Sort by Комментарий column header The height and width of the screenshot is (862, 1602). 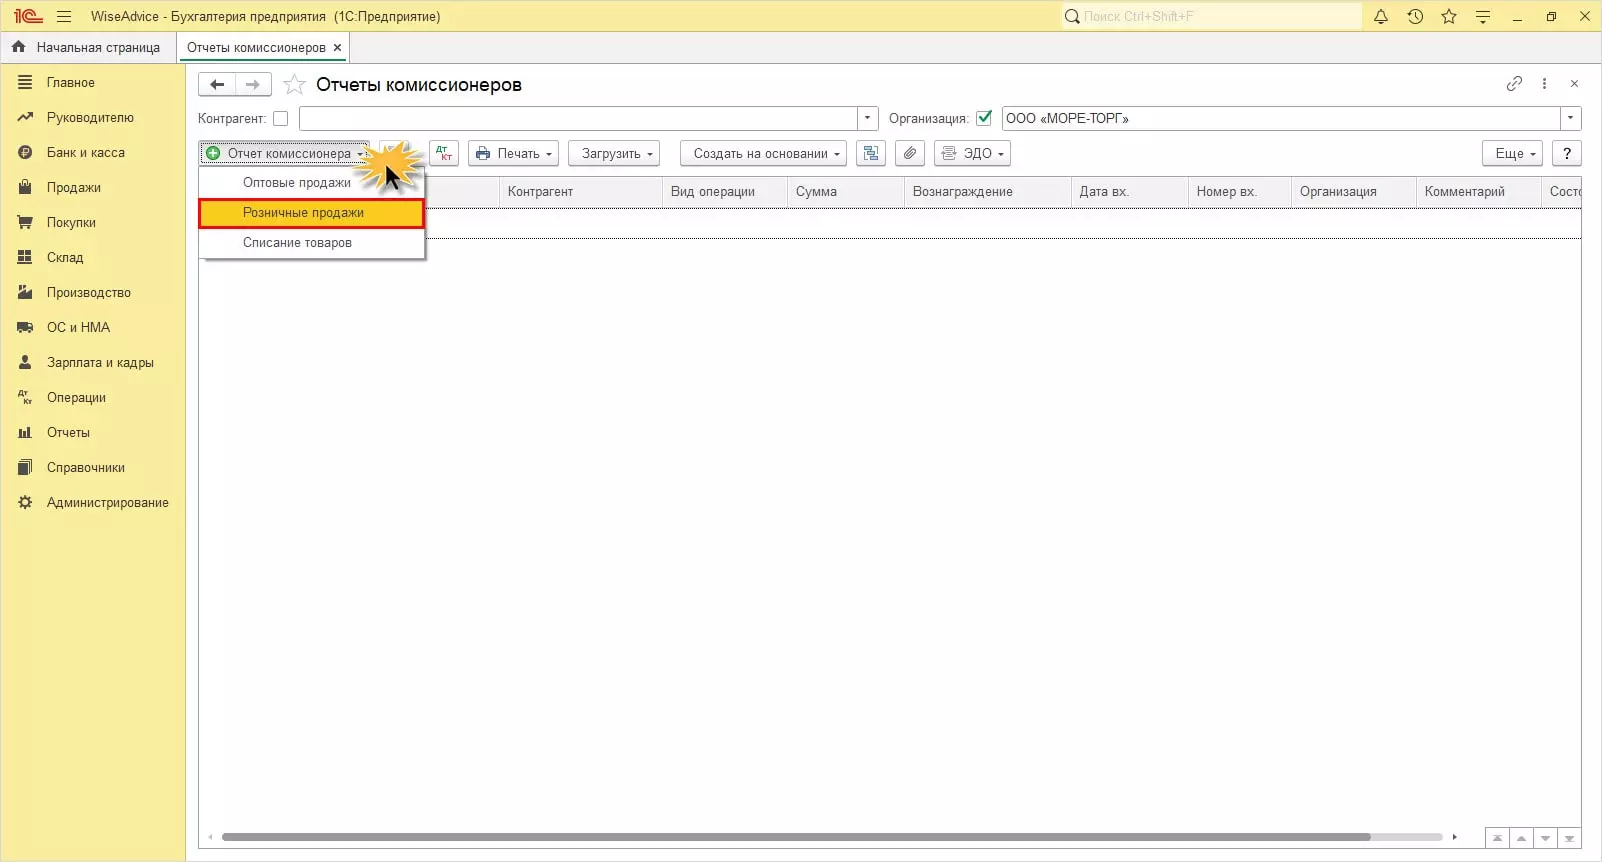tap(1479, 192)
